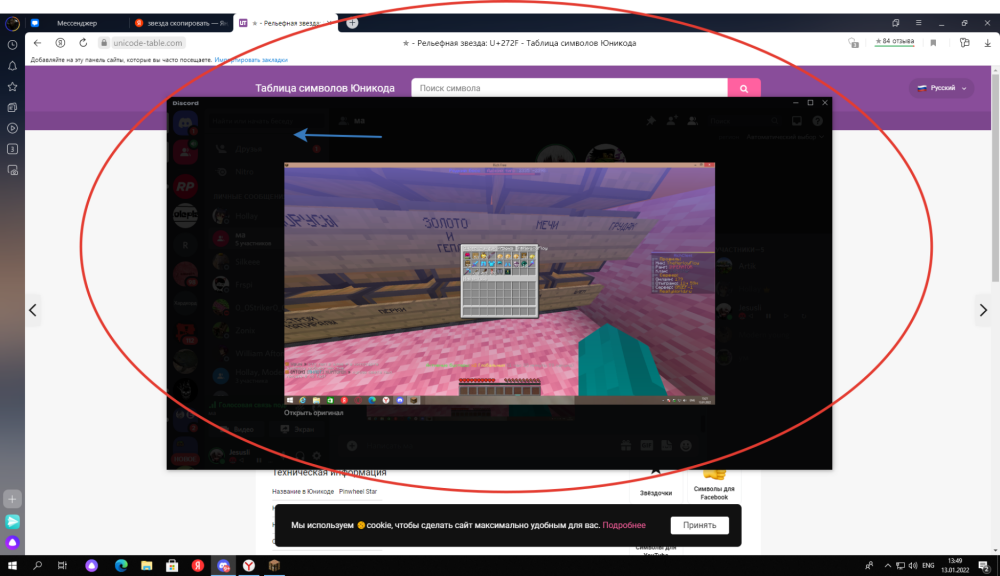Switch to 'звезда скопировать' Yandex tab
This screenshot has width=1000, height=576.
[180, 23]
